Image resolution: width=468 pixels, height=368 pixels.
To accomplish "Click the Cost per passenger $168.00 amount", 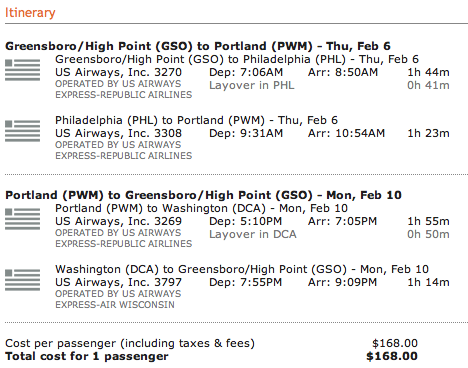I will point(395,343).
